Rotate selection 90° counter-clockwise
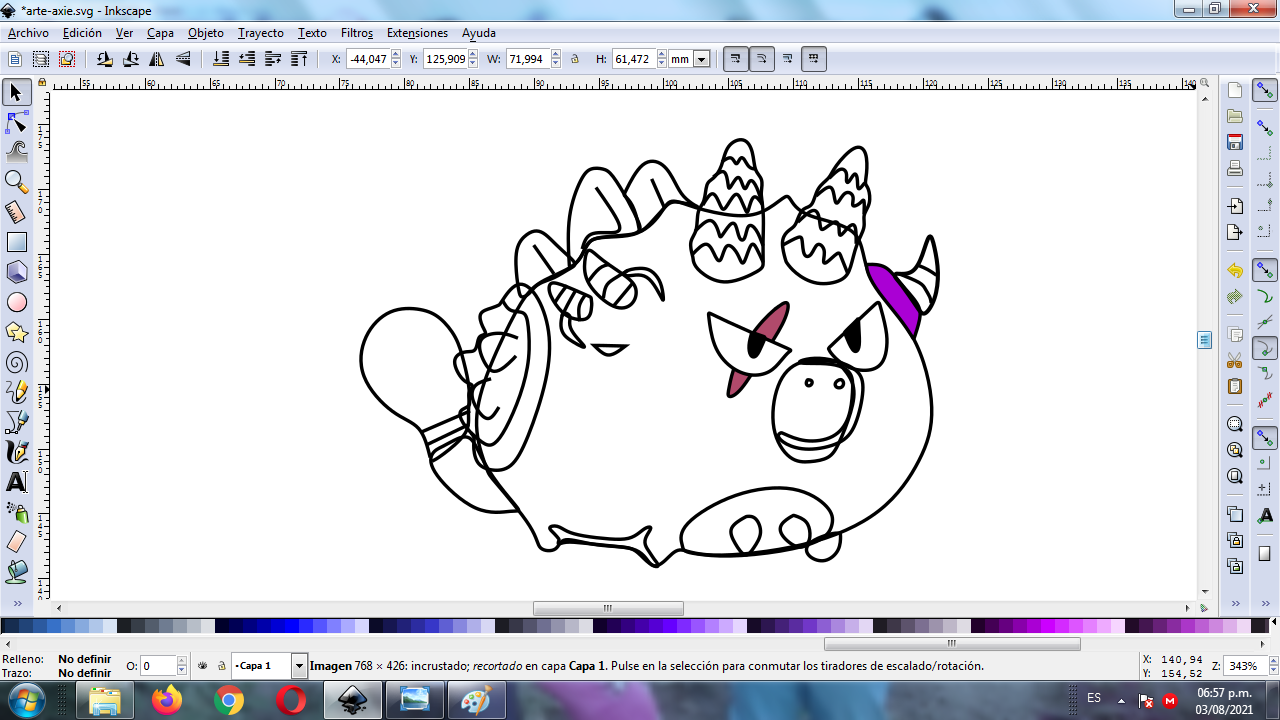Image resolution: width=1280 pixels, height=720 pixels. click(105, 59)
